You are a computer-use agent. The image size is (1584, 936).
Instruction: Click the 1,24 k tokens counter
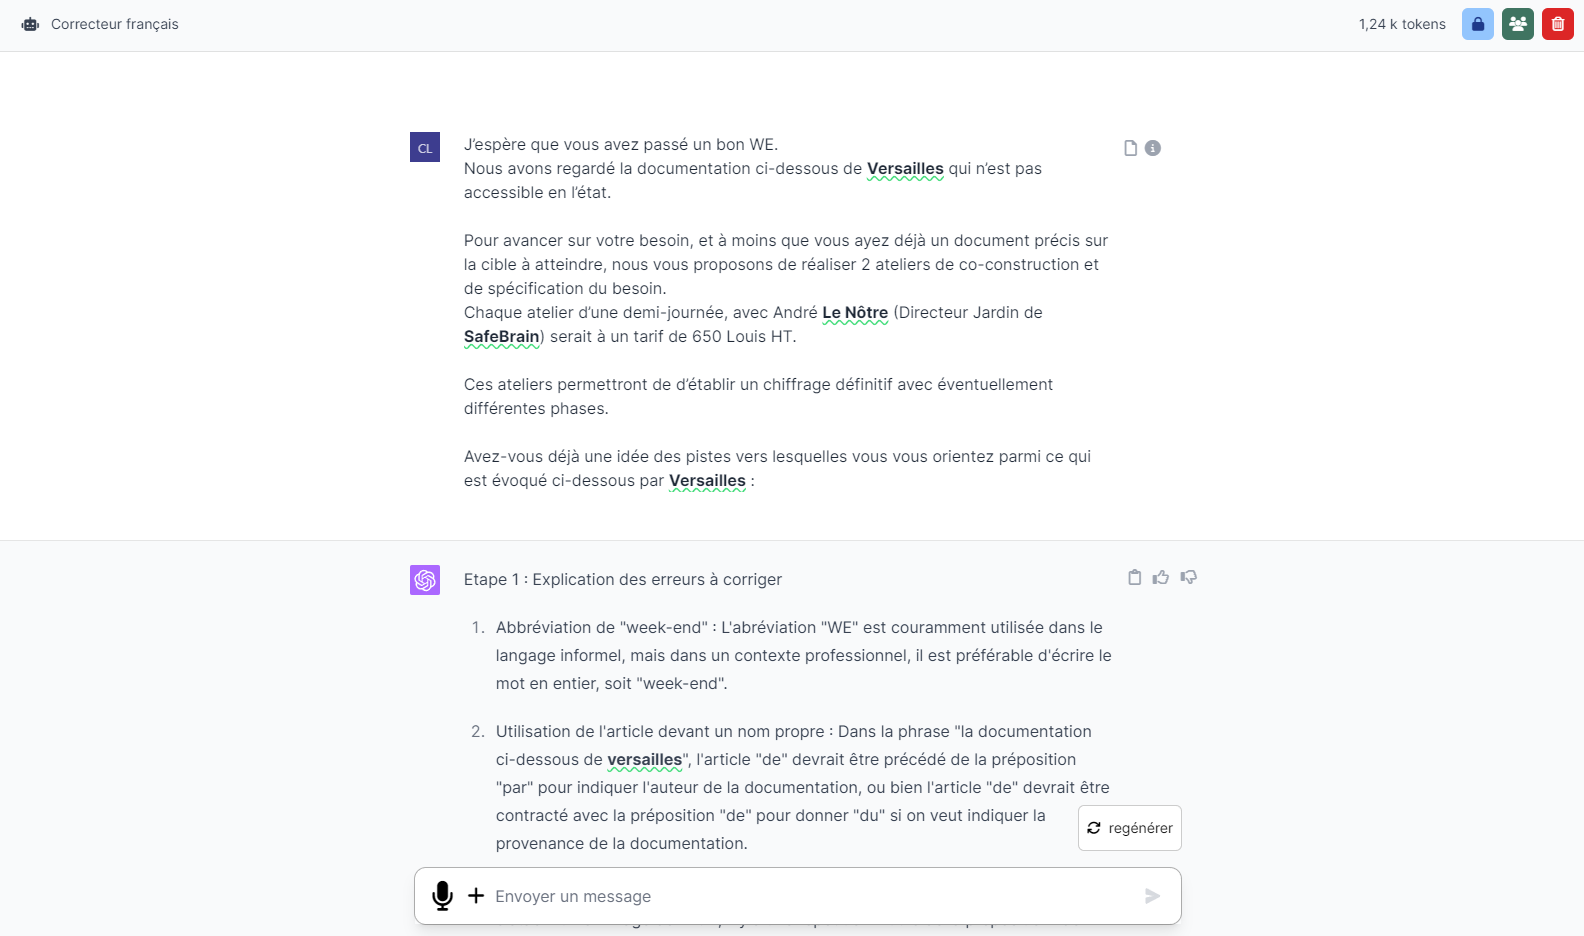[x=1402, y=24]
